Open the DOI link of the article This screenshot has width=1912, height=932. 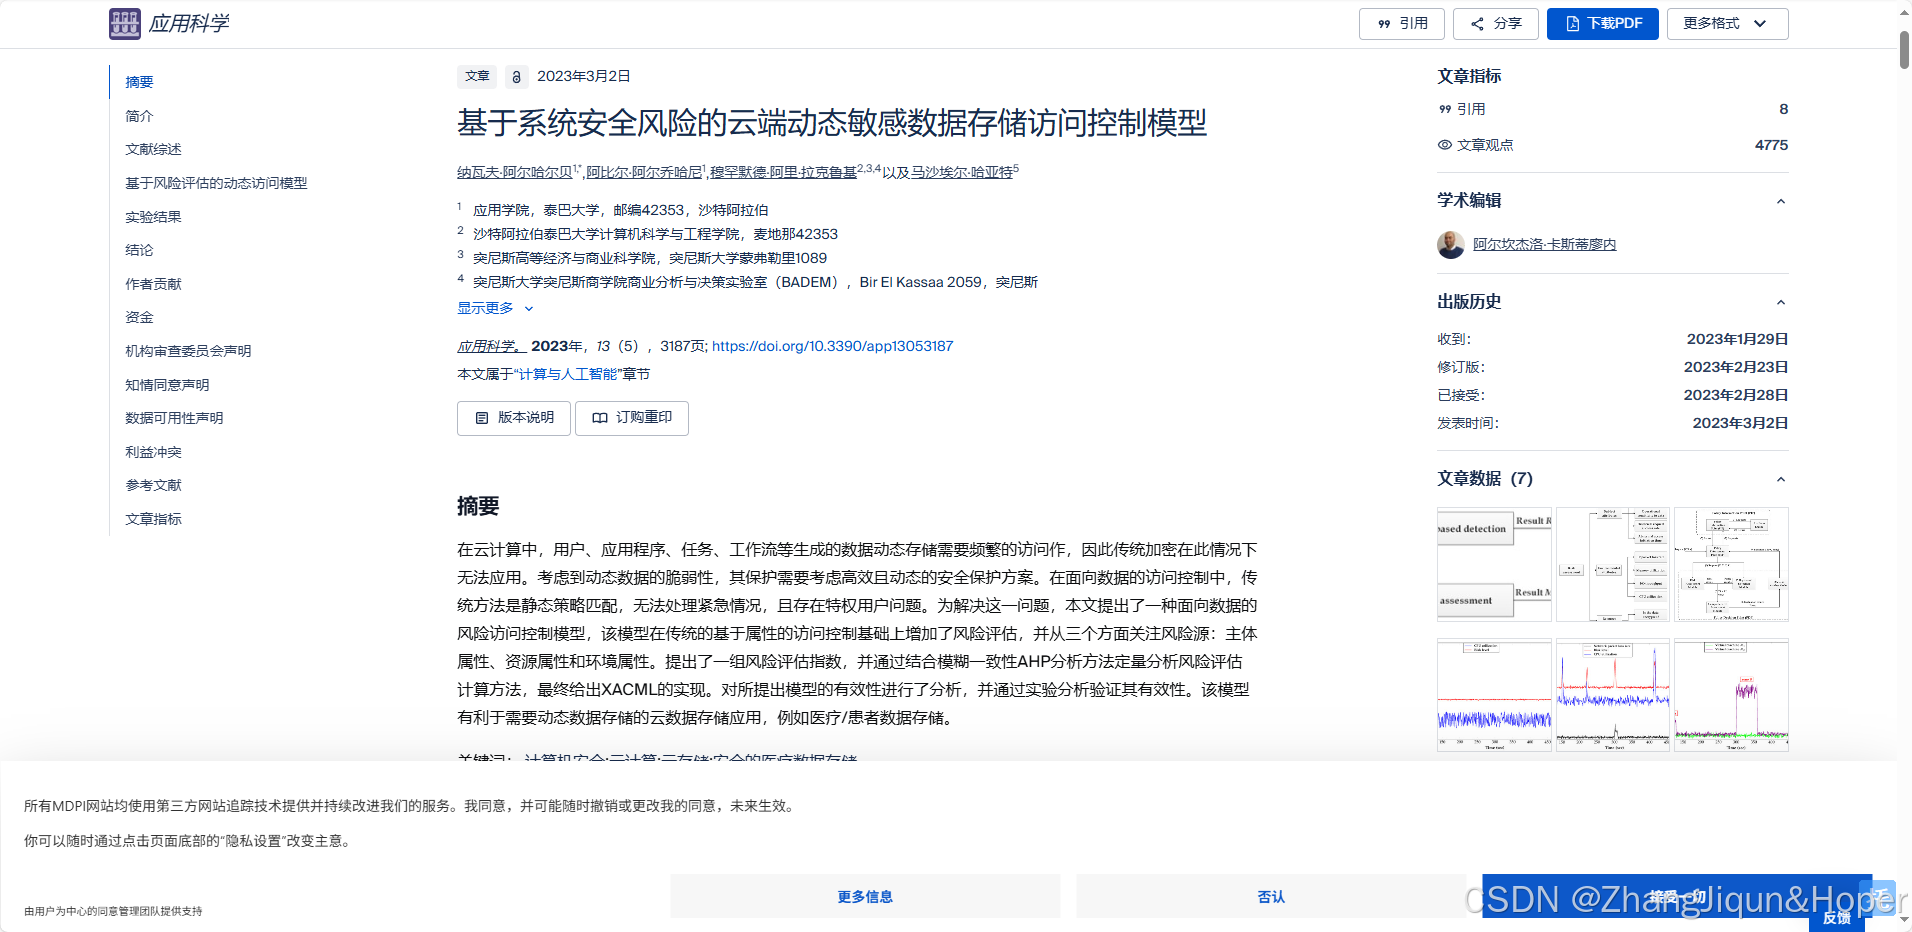pos(830,346)
